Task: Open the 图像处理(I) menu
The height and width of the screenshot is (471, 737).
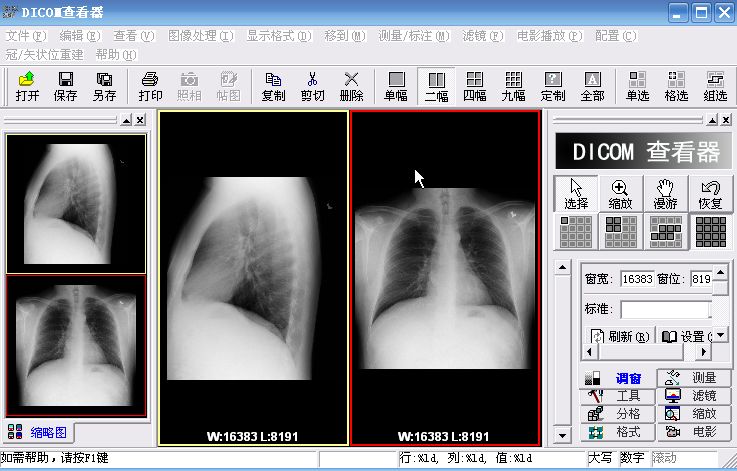Action: point(200,35)
